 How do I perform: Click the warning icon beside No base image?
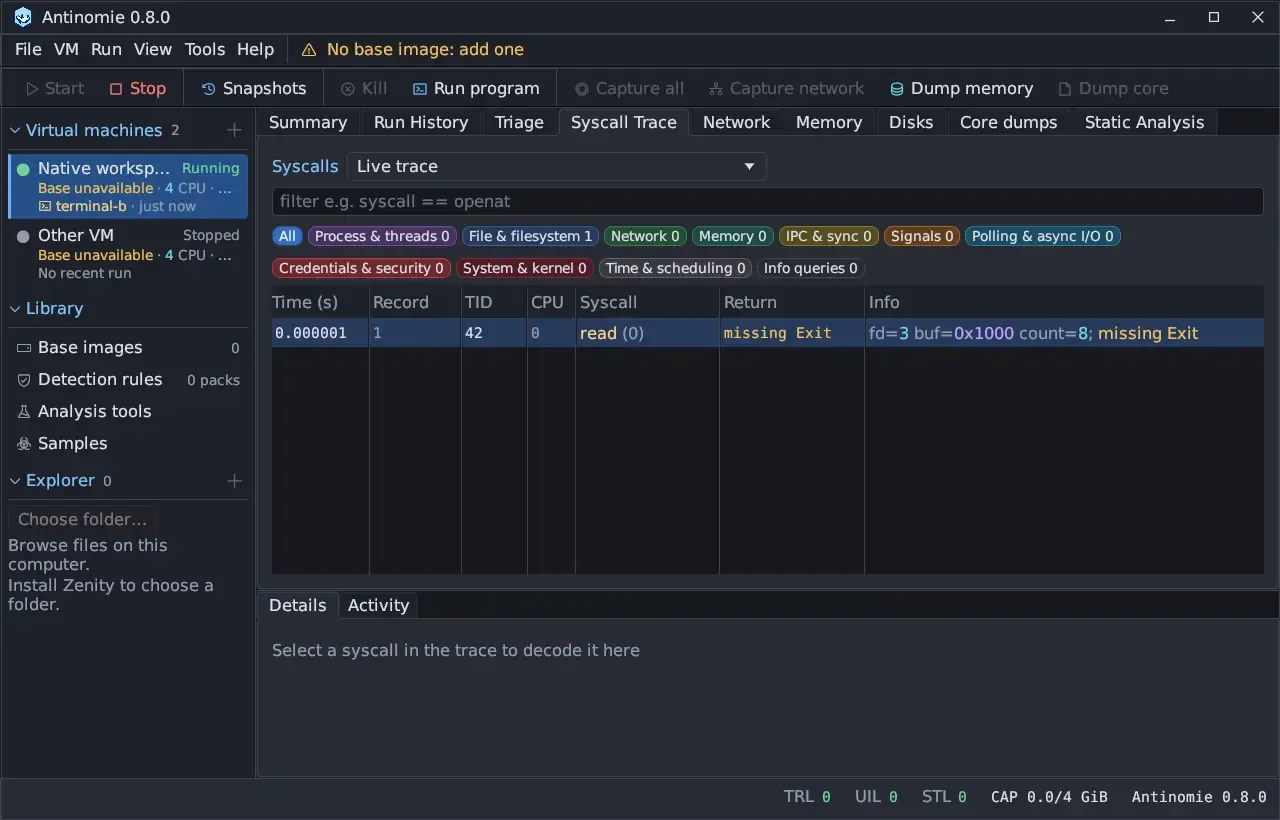click(309, 50)
